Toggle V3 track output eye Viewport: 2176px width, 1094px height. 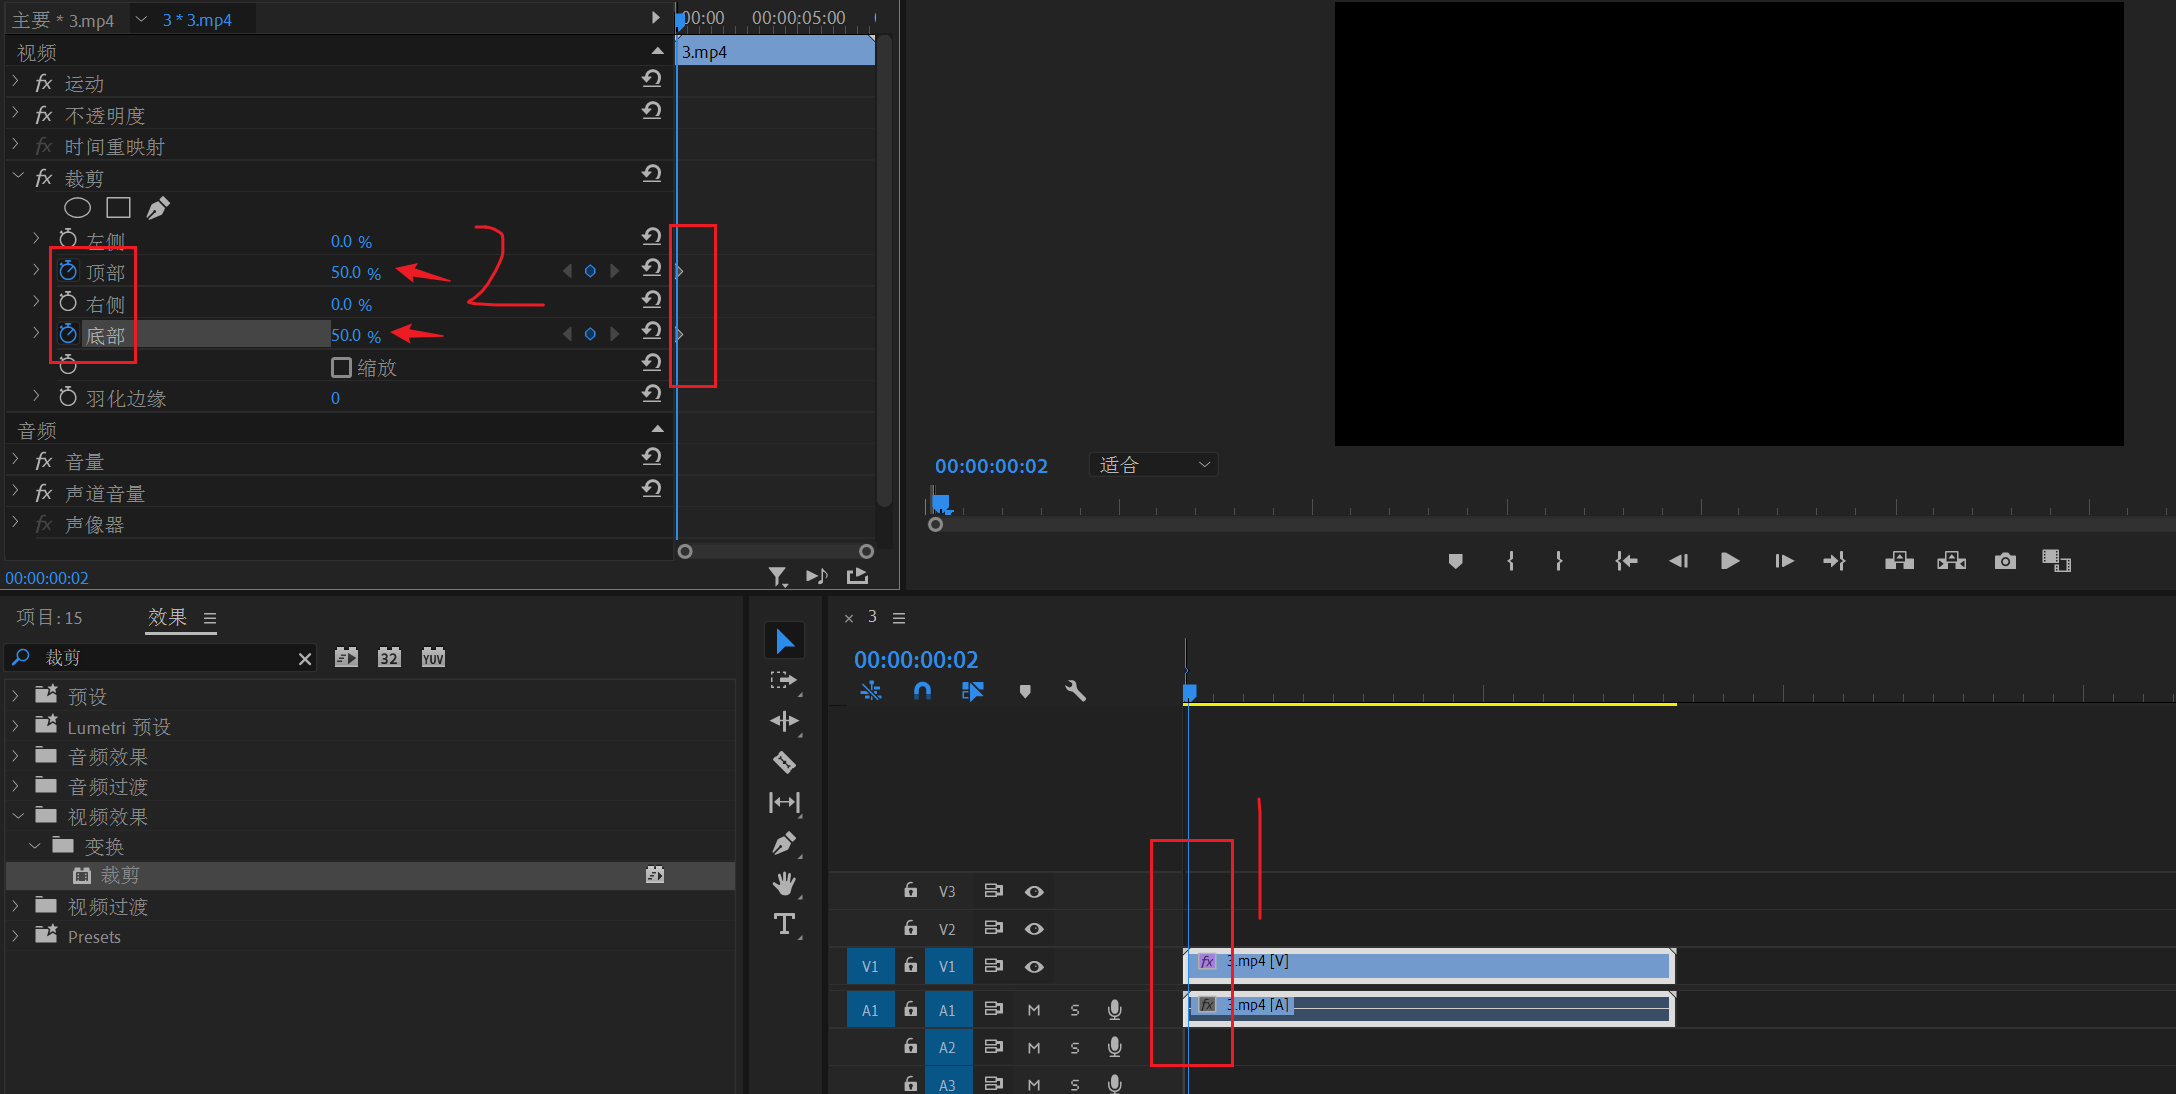pyautogui.click(x=1034, y=892)
